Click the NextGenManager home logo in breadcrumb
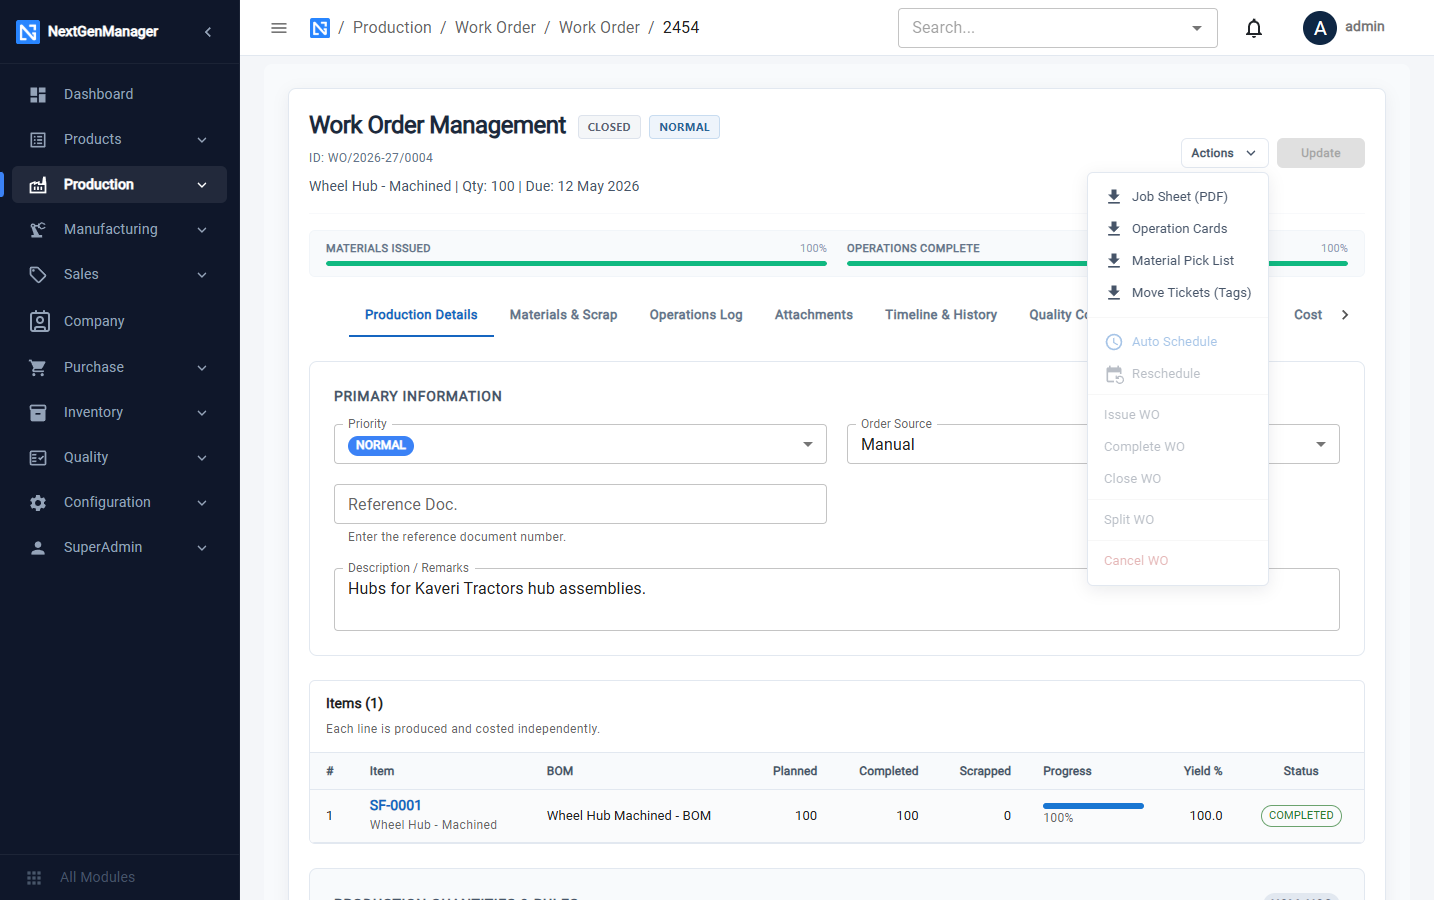The image size is (1440, 900). [320, 28]
